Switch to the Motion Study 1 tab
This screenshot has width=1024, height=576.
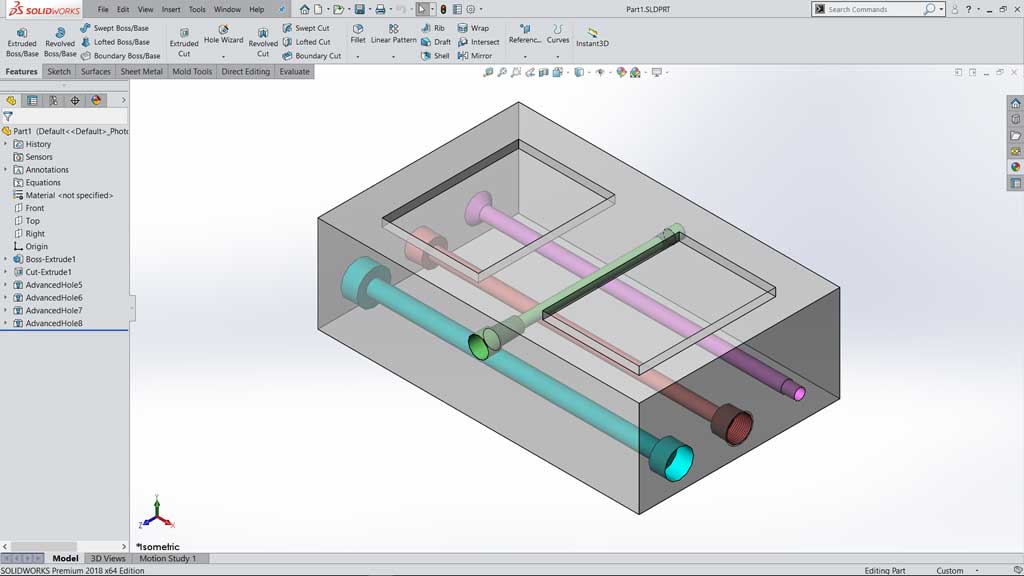pos(168,558)
